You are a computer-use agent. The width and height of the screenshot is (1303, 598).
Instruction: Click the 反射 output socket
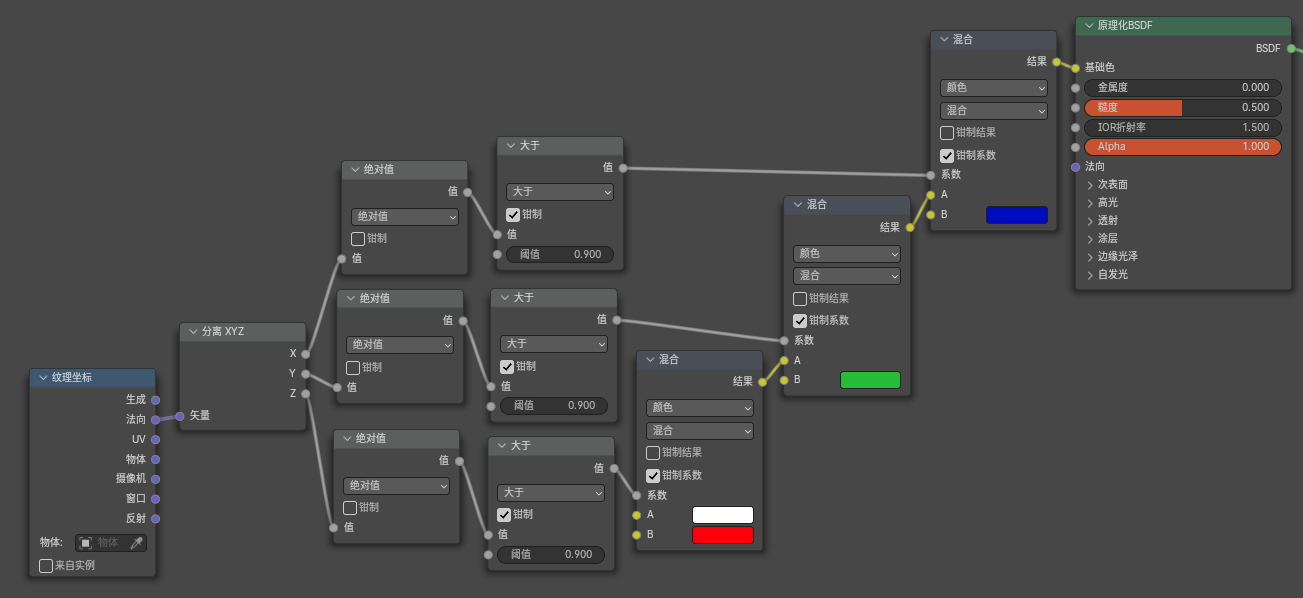click(x=155, y=518)
